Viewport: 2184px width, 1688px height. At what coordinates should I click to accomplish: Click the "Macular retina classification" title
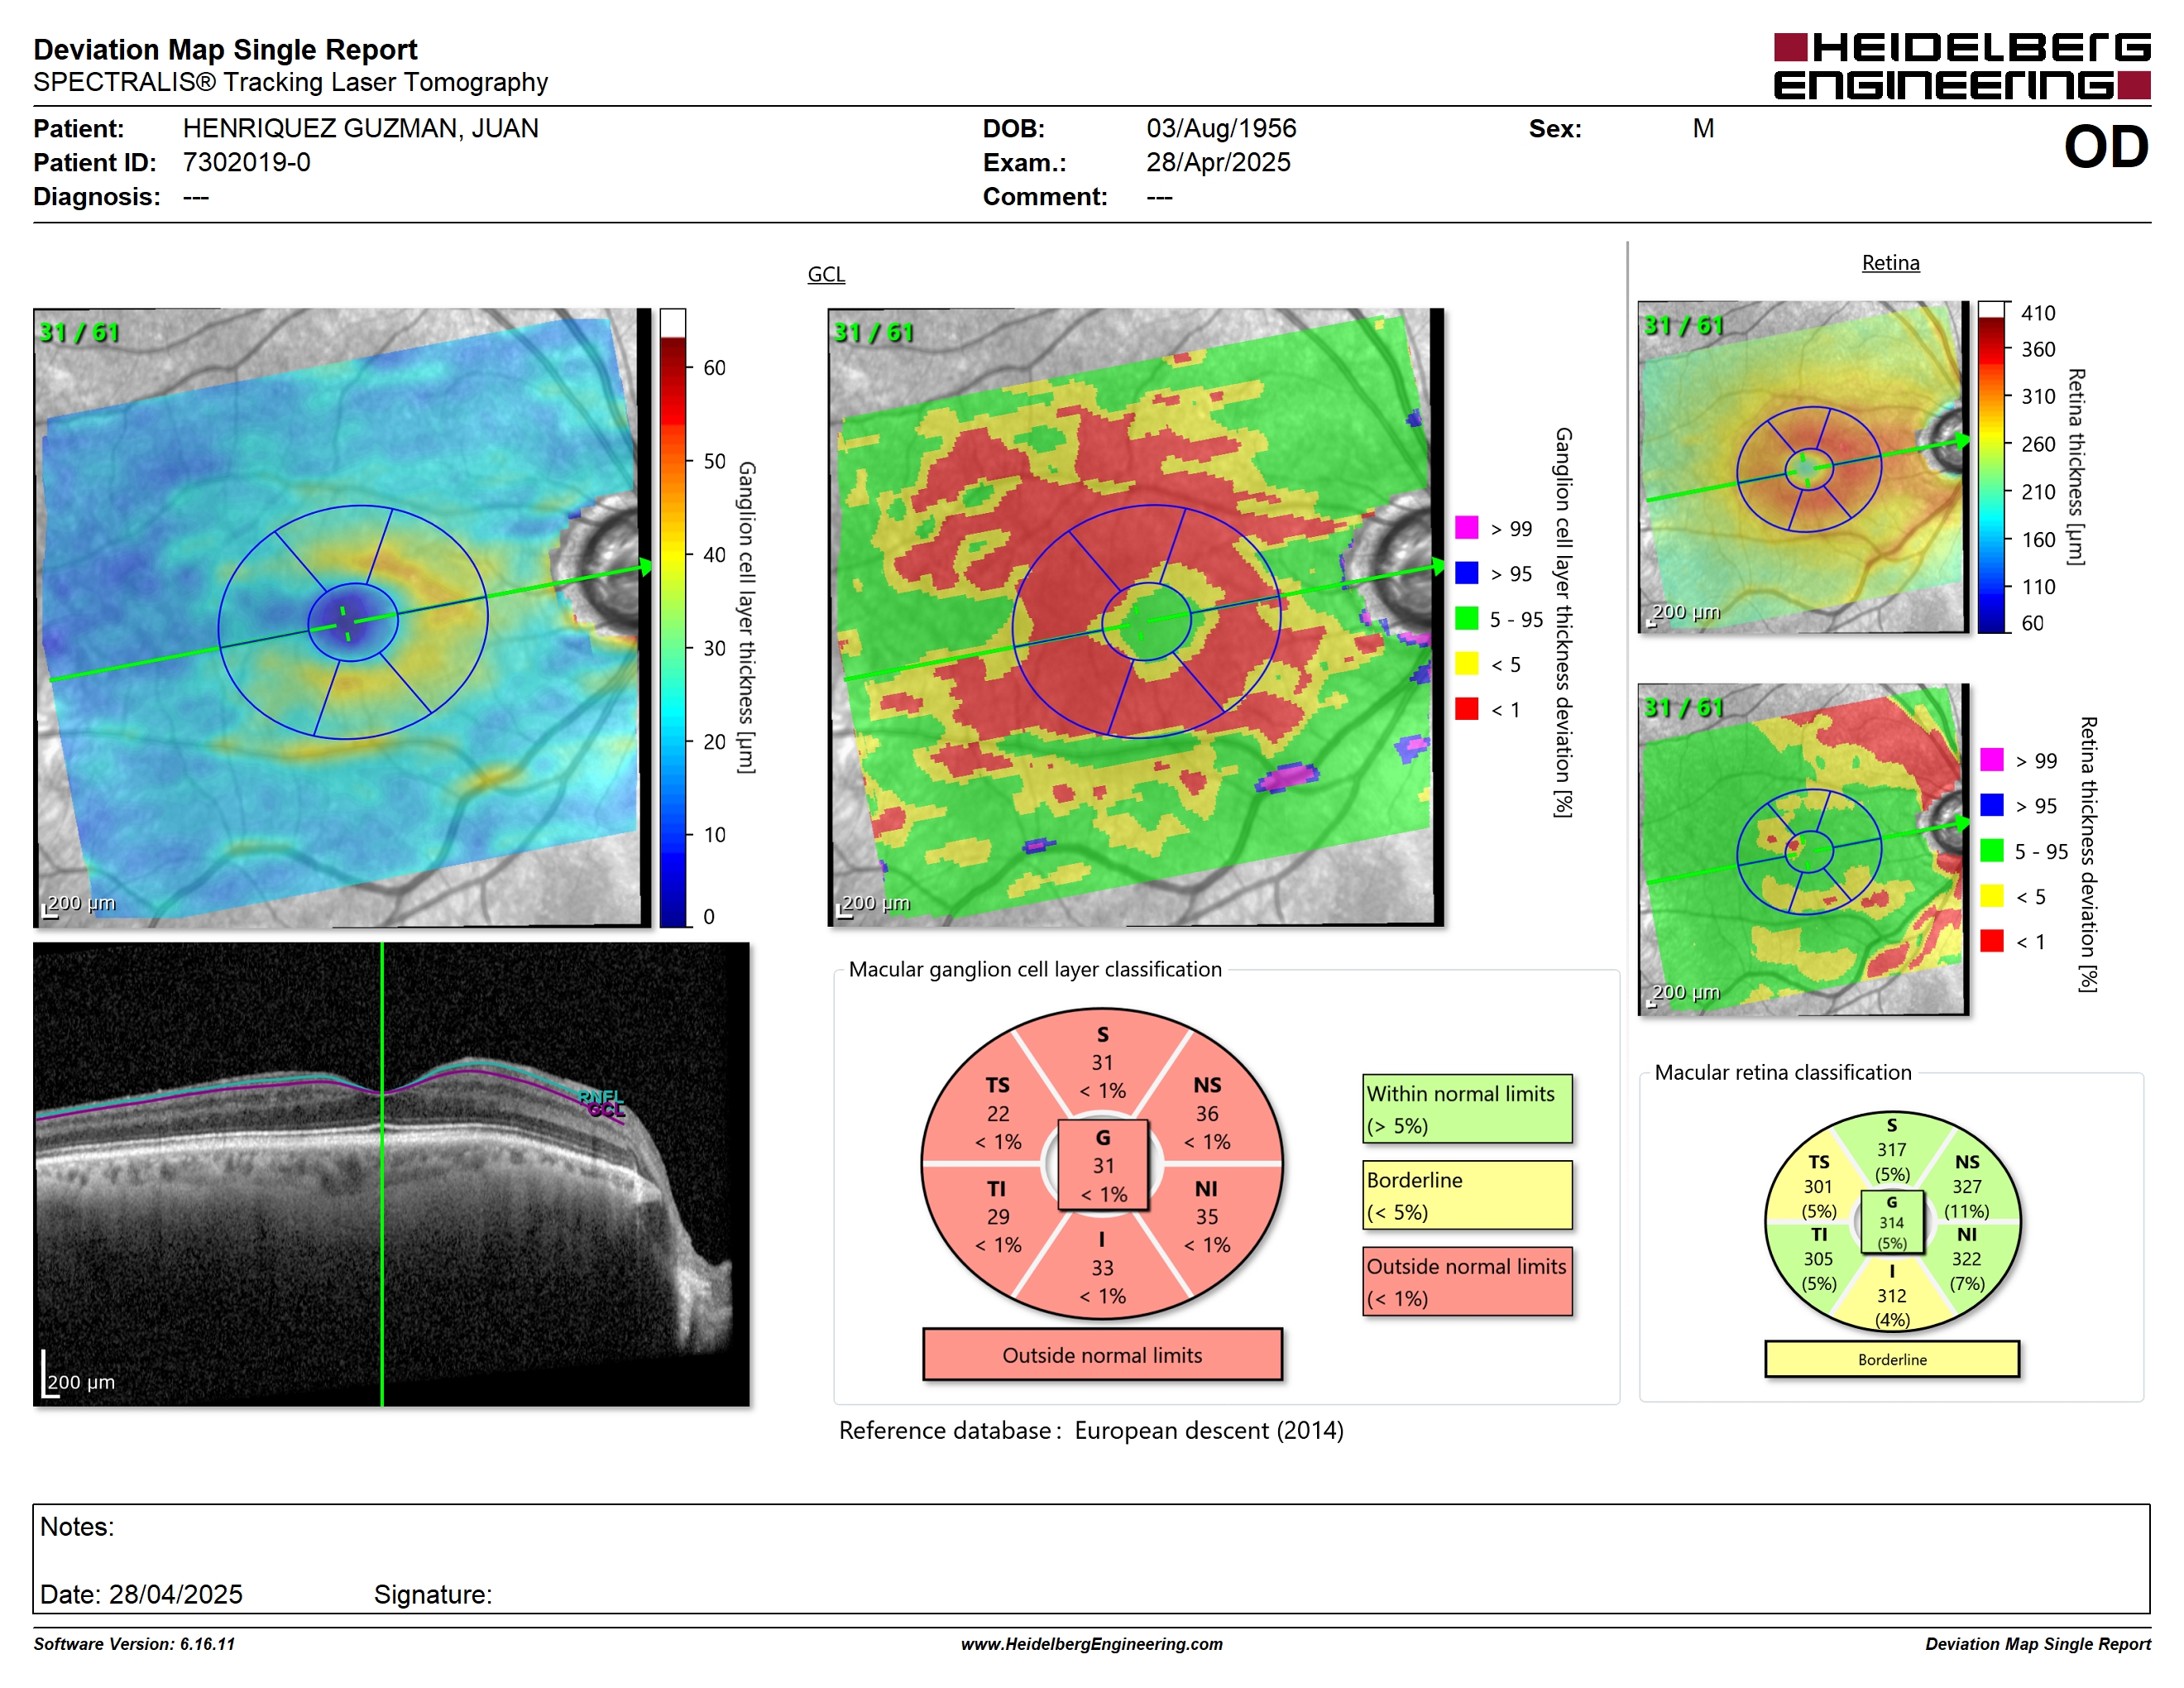pyautogui.click(x=1782, y=1072)
